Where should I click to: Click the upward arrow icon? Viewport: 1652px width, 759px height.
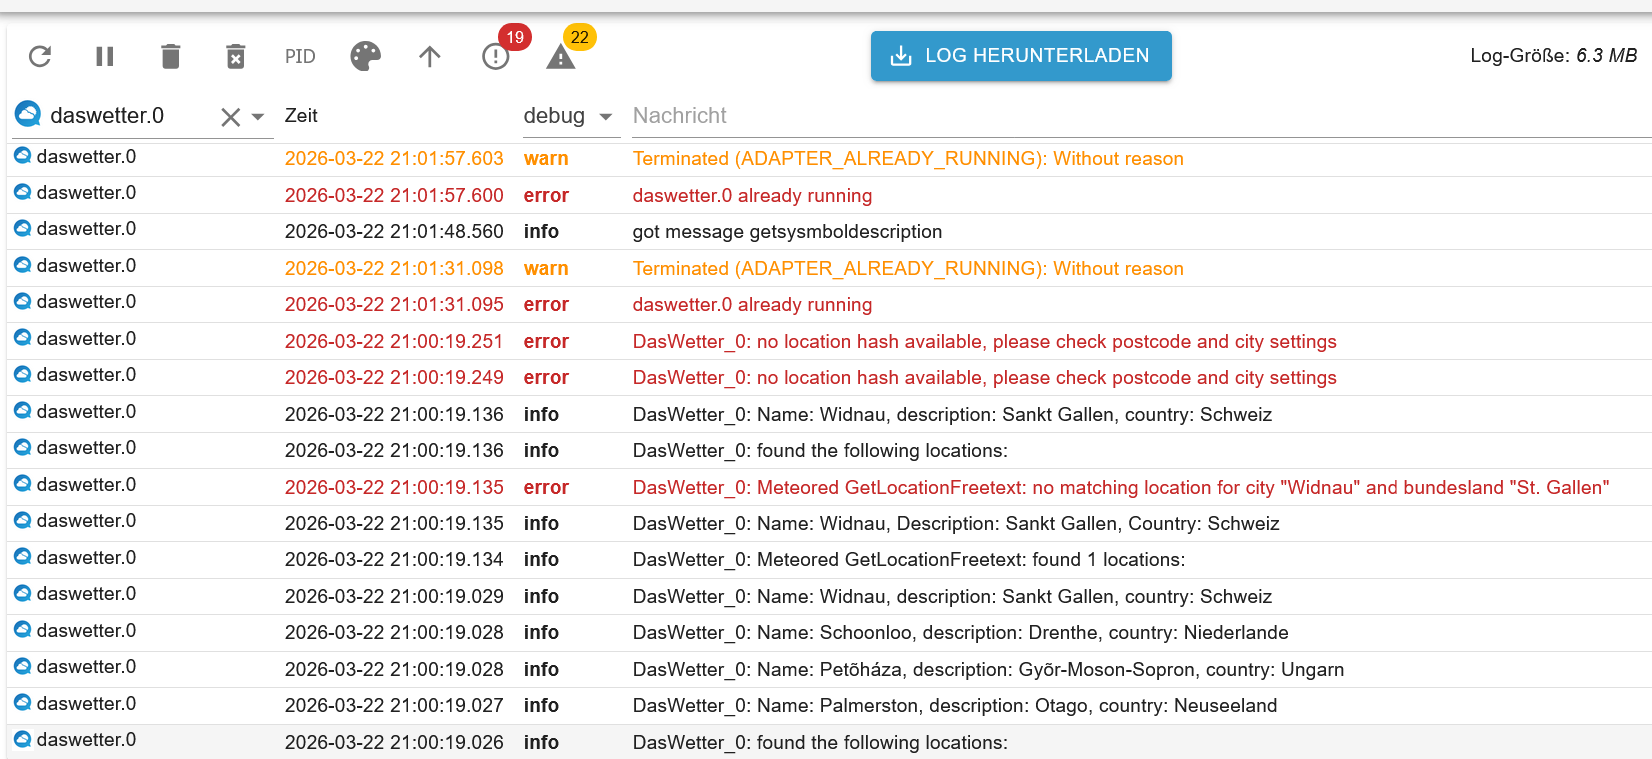(430, 57)
